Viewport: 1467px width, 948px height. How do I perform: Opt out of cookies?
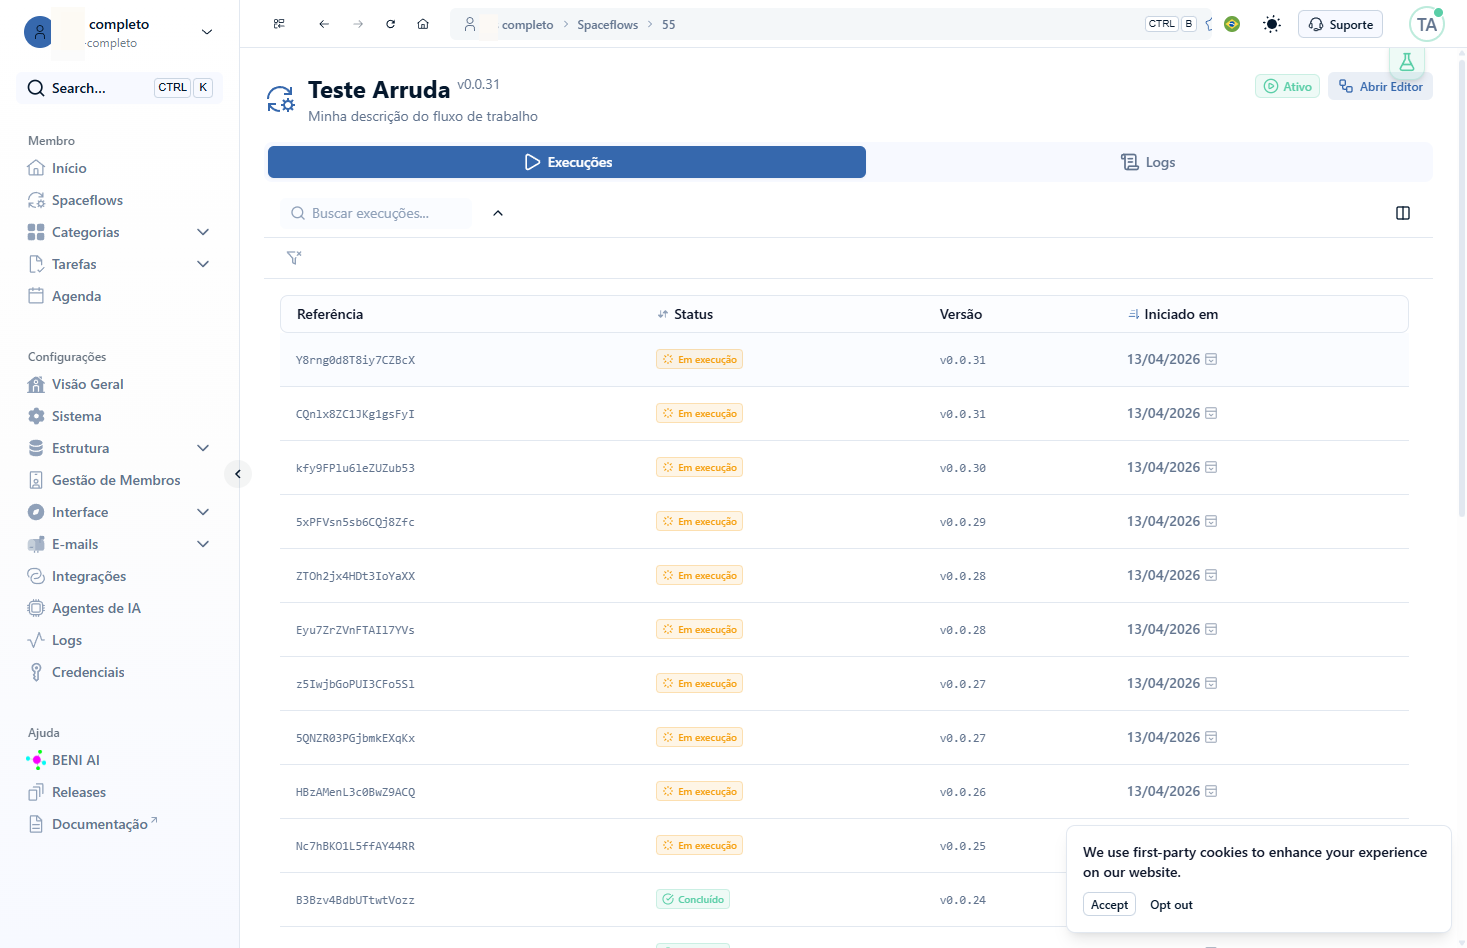[1171, 905]
